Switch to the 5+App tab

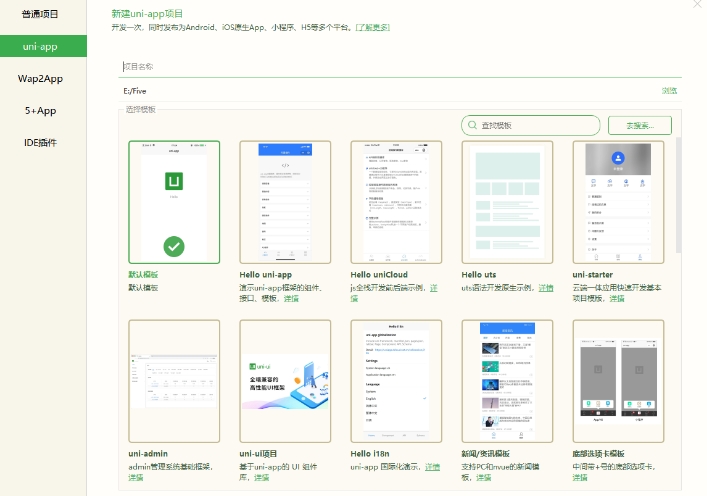tap(42, 110)
